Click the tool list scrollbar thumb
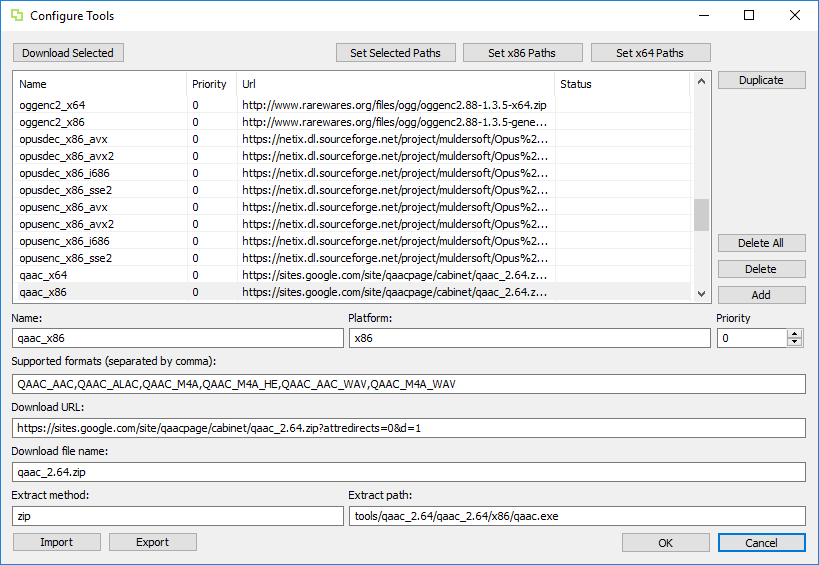This screenshot has width=819, height=565. click(701, 215)
